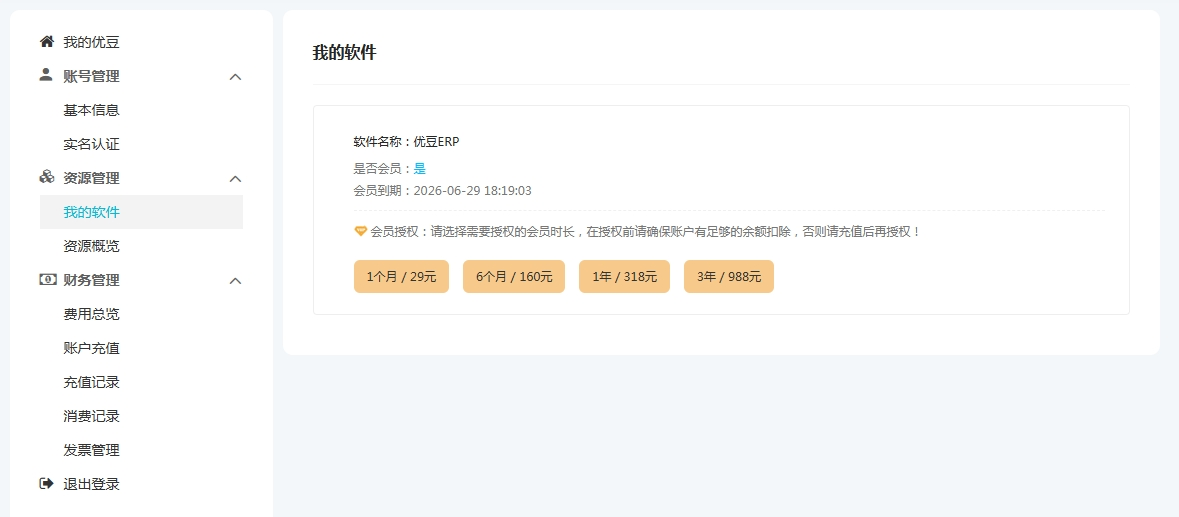Click the blue 是 member status
1179x517 pixels.
click(420, 169)
